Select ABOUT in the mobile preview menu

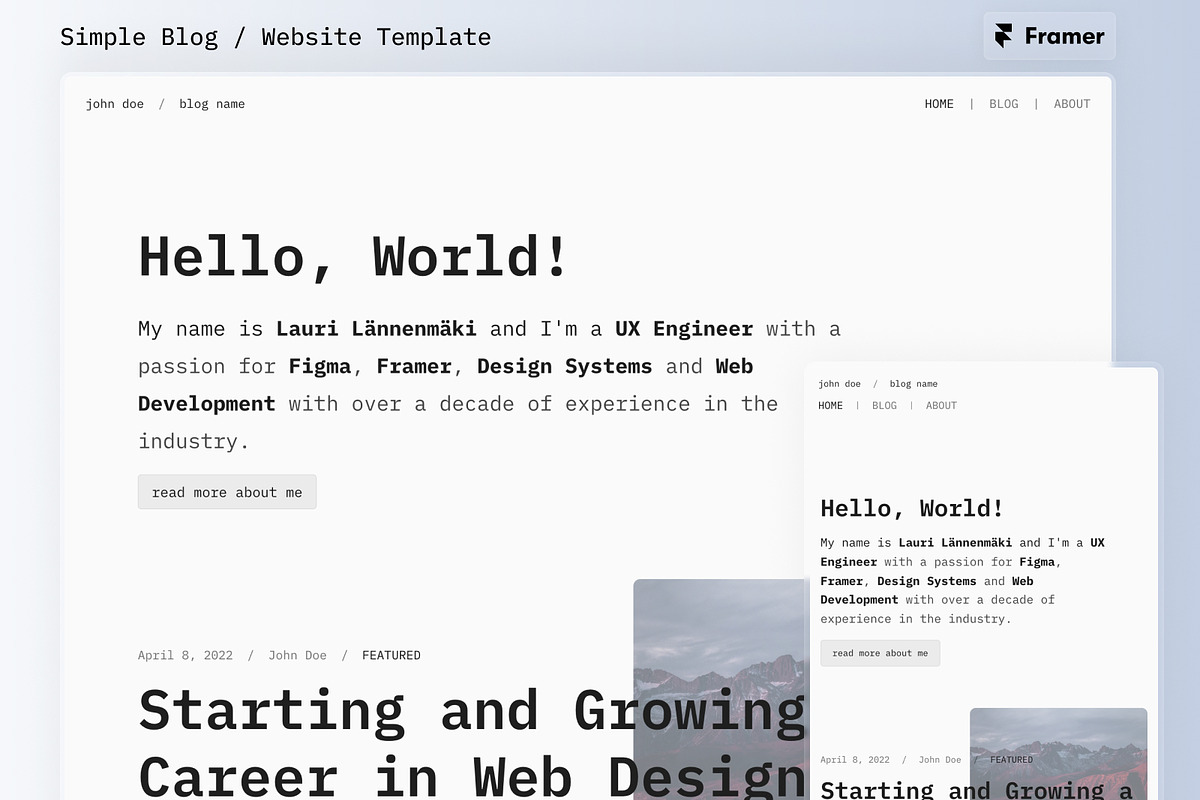point(941,406)
